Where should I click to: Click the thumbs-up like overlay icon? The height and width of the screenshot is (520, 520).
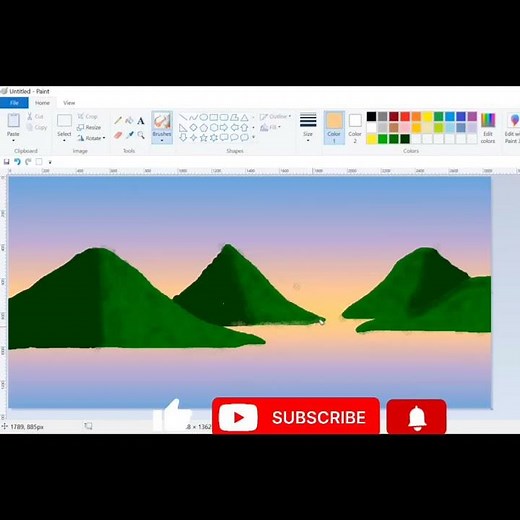click(x=173, y=415)
